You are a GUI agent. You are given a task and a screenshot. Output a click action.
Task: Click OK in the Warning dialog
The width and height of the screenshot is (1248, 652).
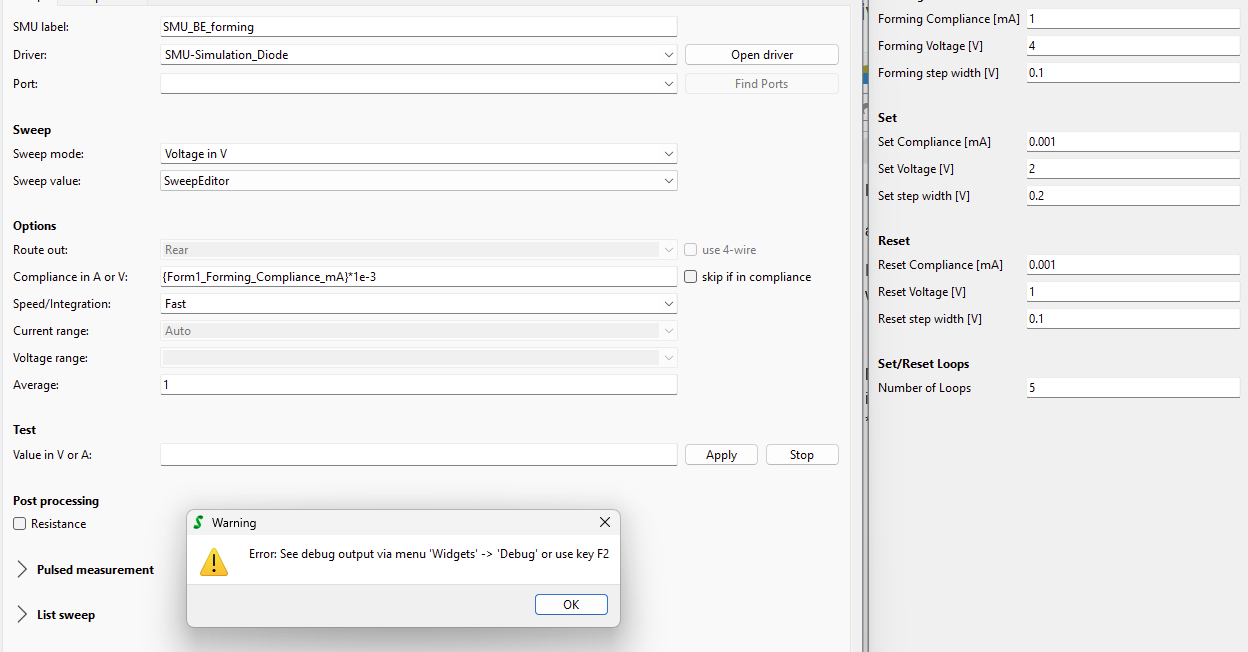pos(571,604)
